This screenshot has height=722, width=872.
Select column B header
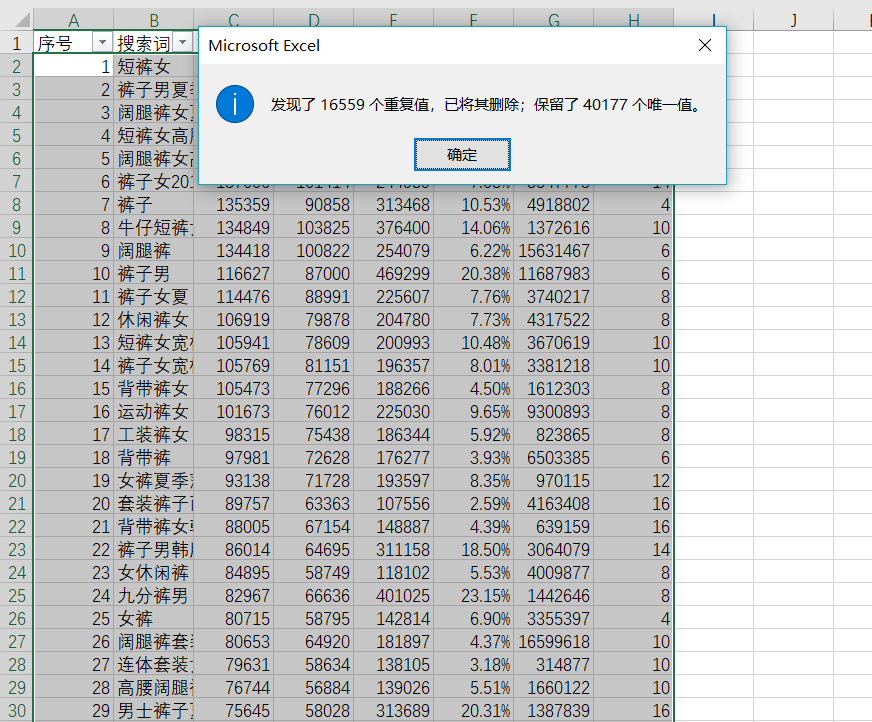[x=154, y=21]
